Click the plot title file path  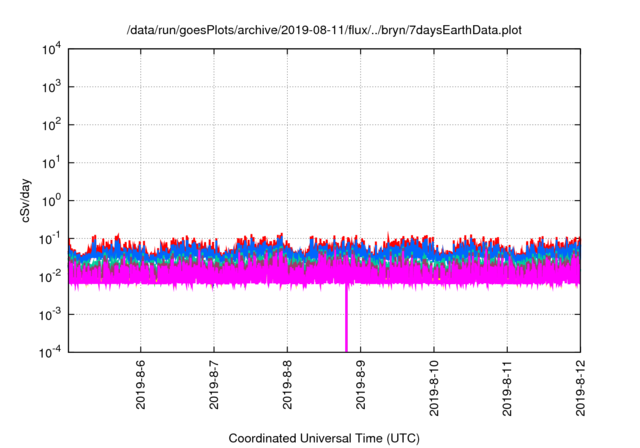point(324,30)
